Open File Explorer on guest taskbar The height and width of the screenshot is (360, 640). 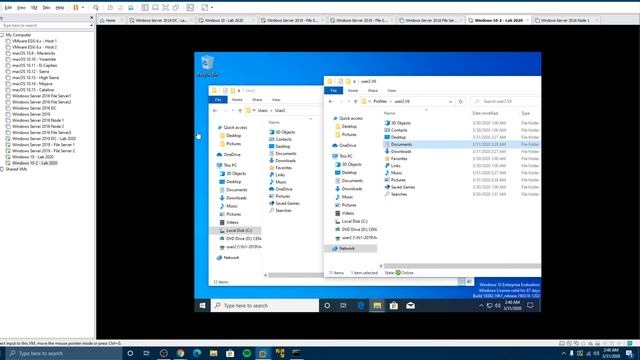coord(377,305)
